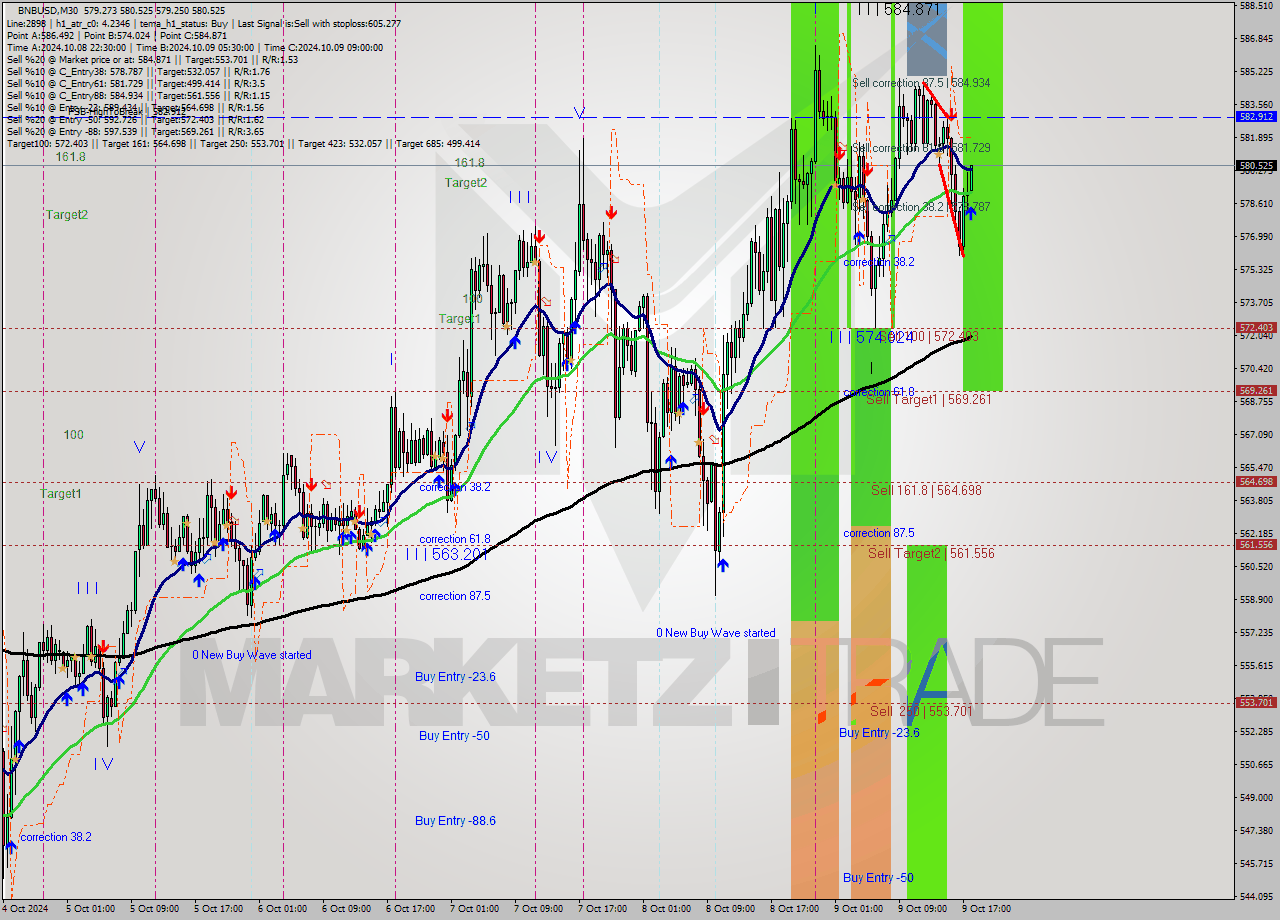The image size is (1280, 920).
Task: Select '6 Oct 17:00' on the time axis
Action: click(x=410, y=909)
